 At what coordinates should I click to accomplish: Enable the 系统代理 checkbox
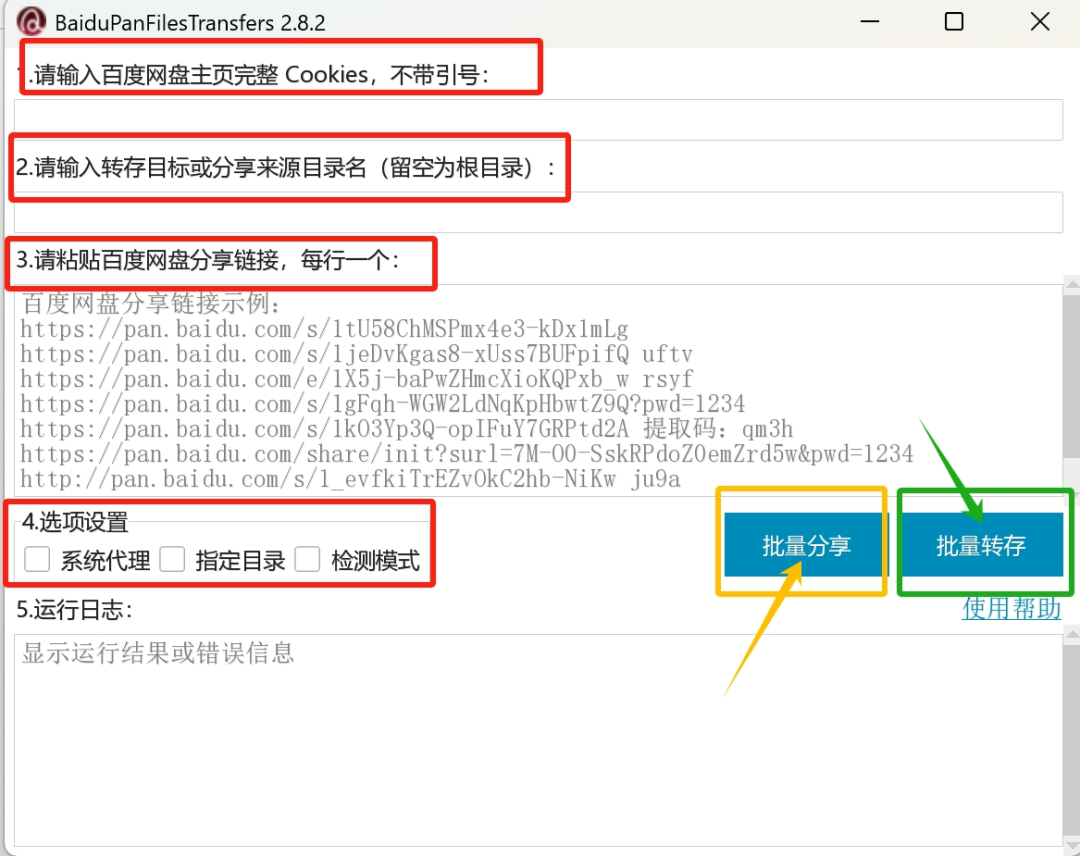[37, 559]
